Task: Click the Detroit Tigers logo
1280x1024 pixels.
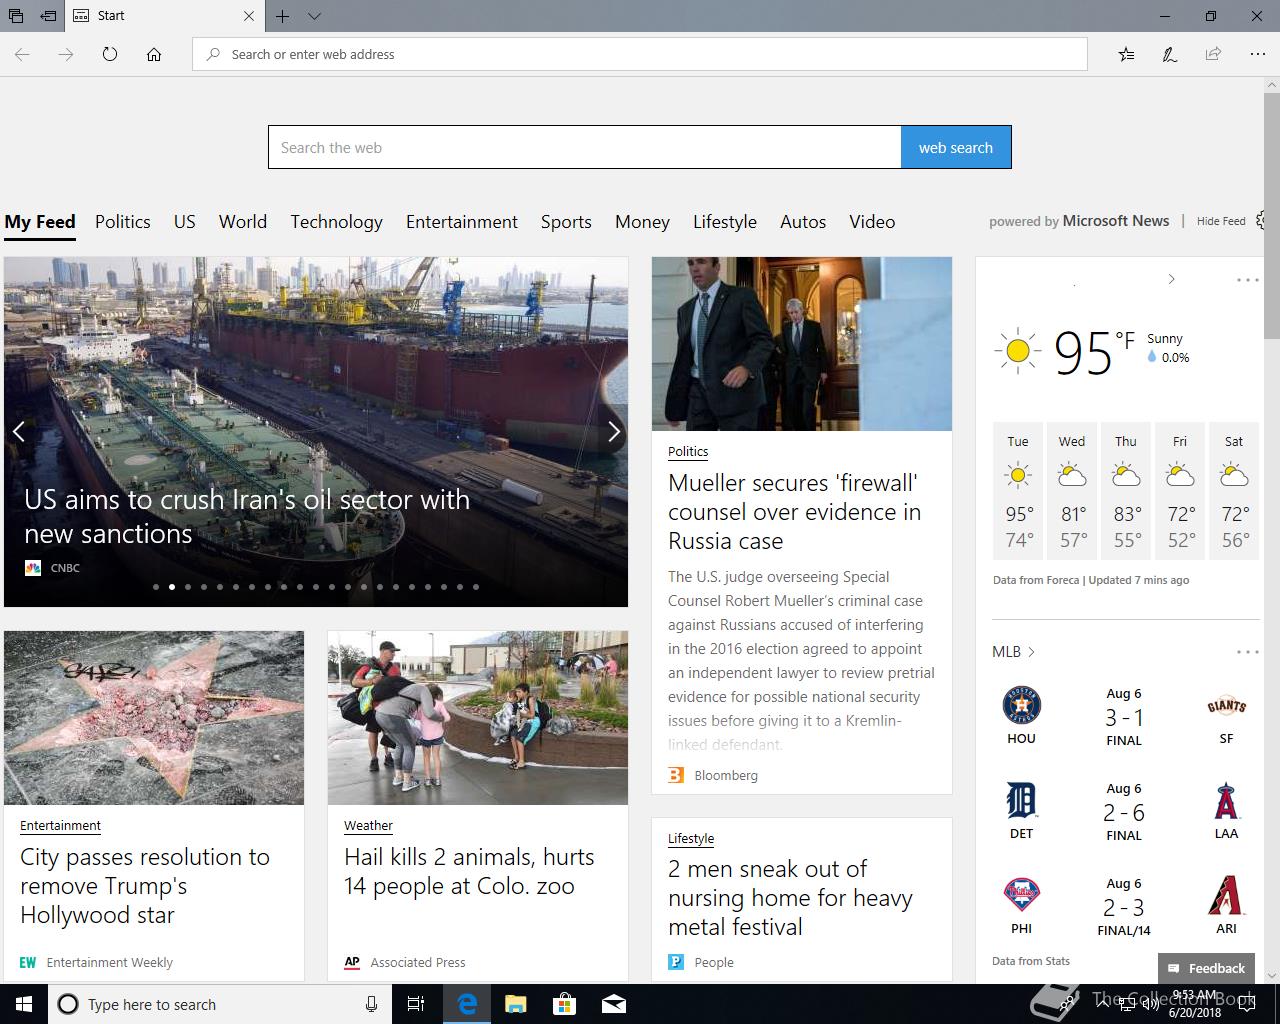Action: 1021,800
